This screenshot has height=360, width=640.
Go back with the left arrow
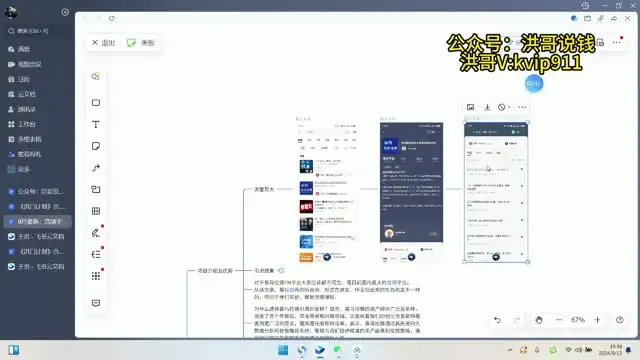pyautogui.click(x=85, y=18)
